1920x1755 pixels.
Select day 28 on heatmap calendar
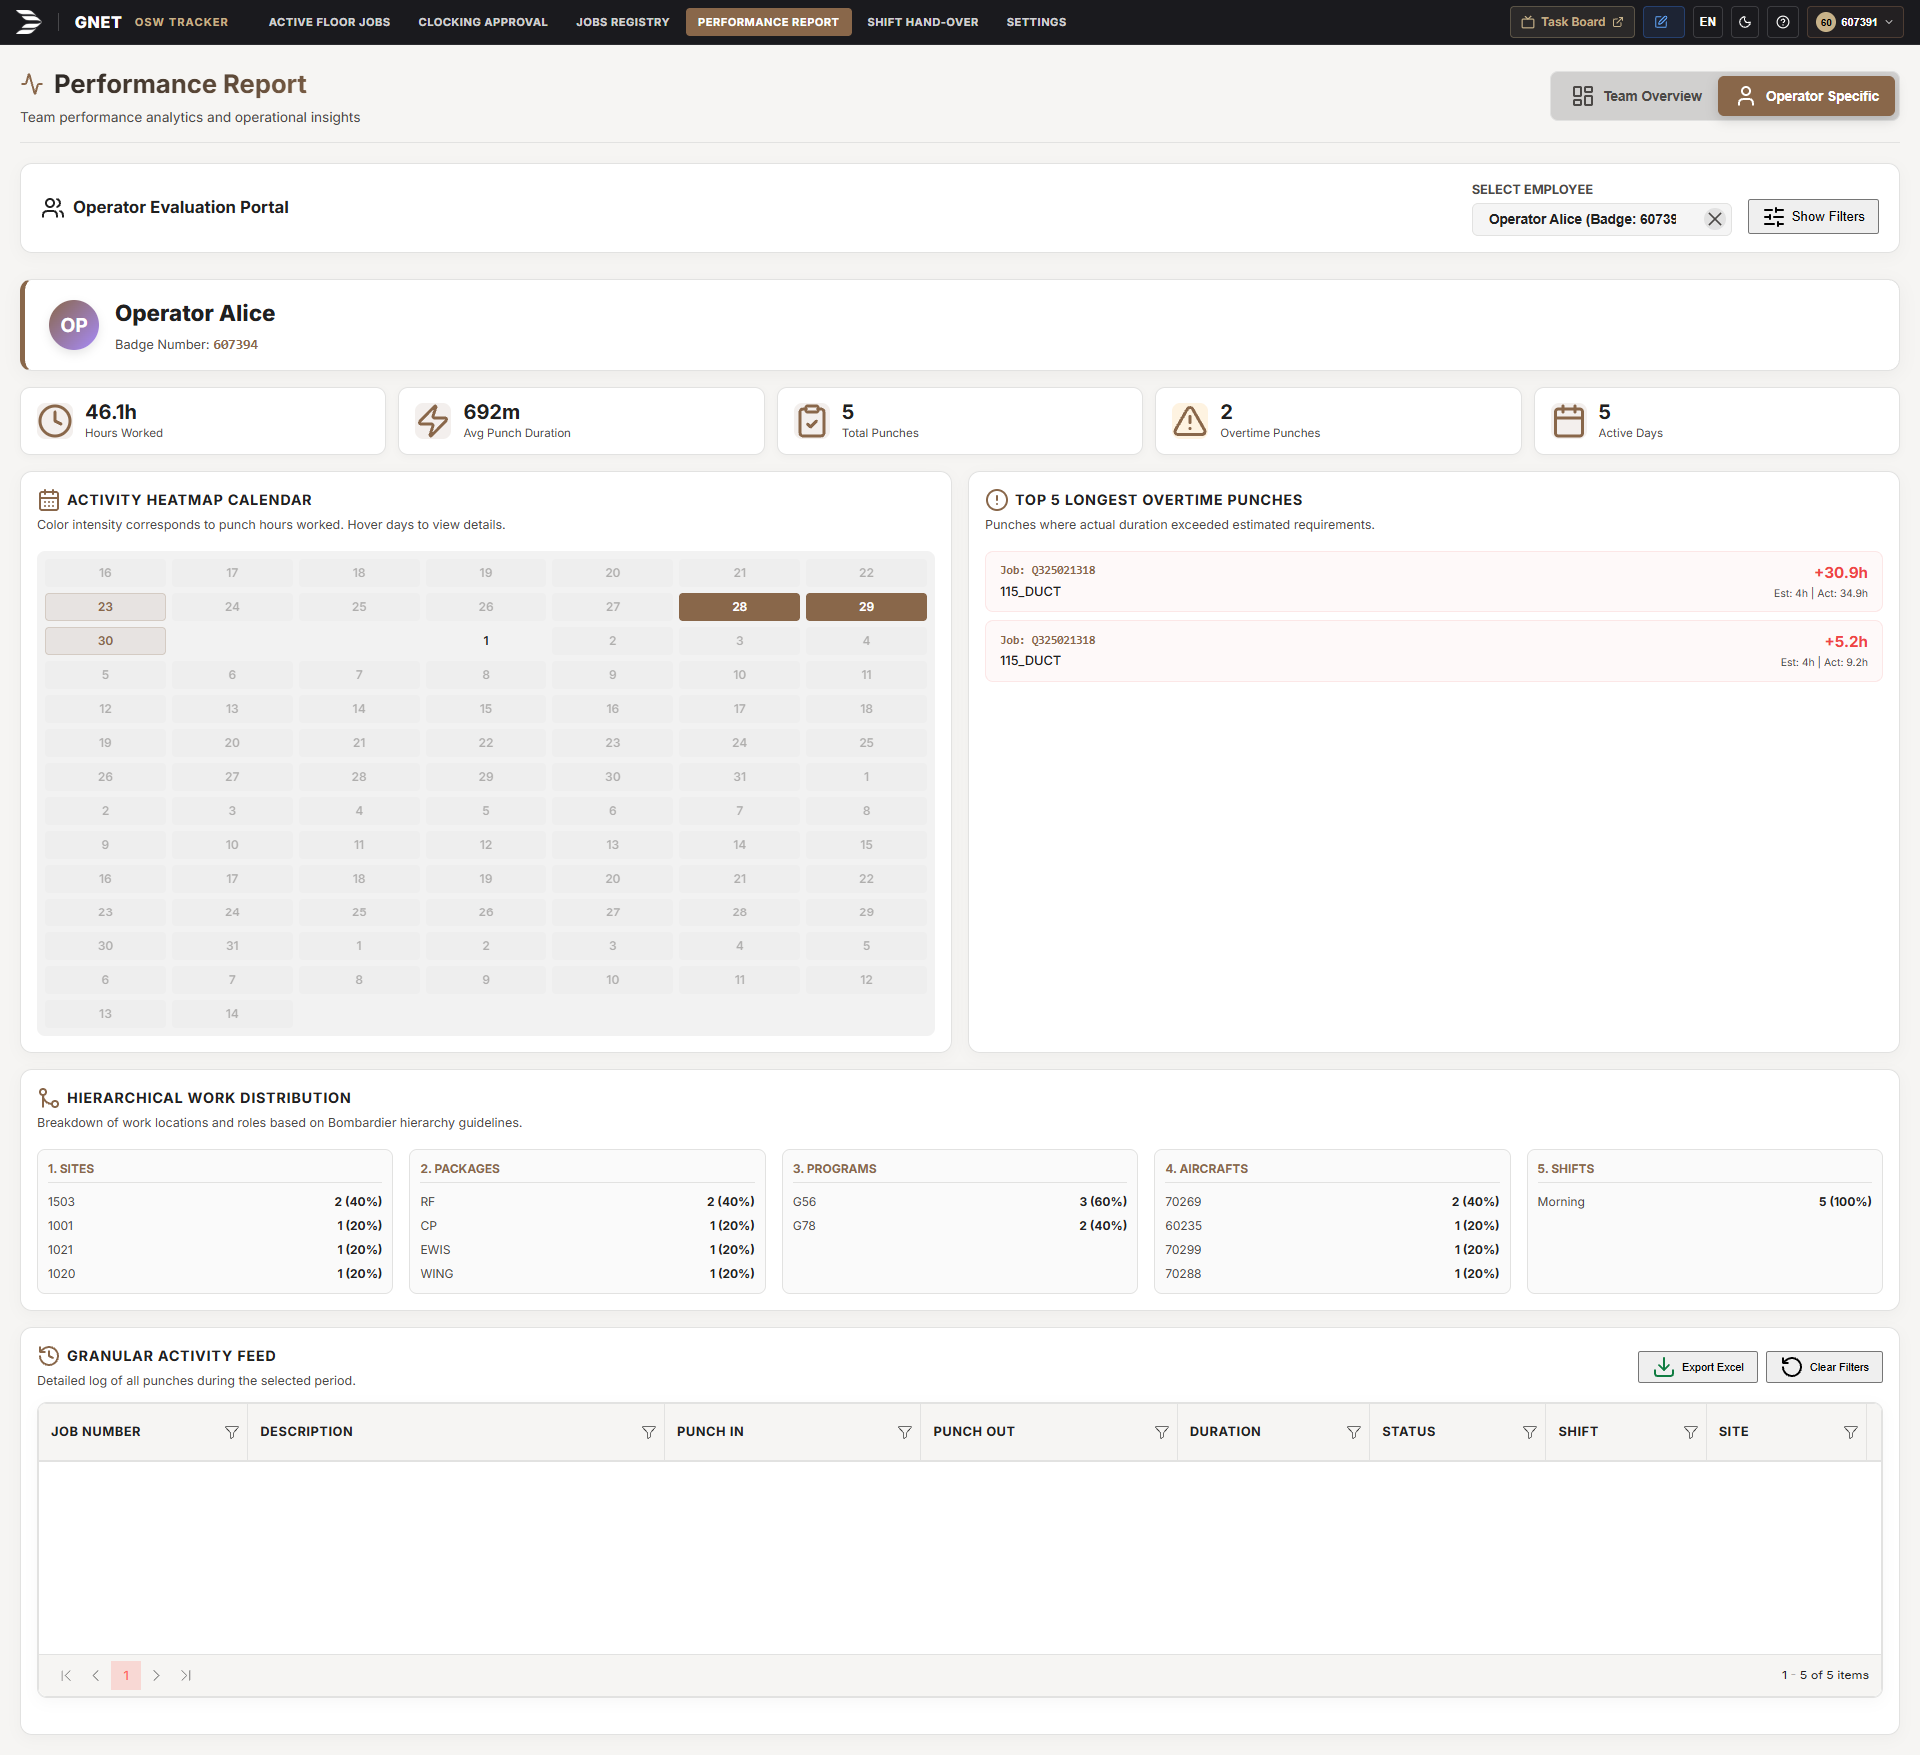(739, 607)
